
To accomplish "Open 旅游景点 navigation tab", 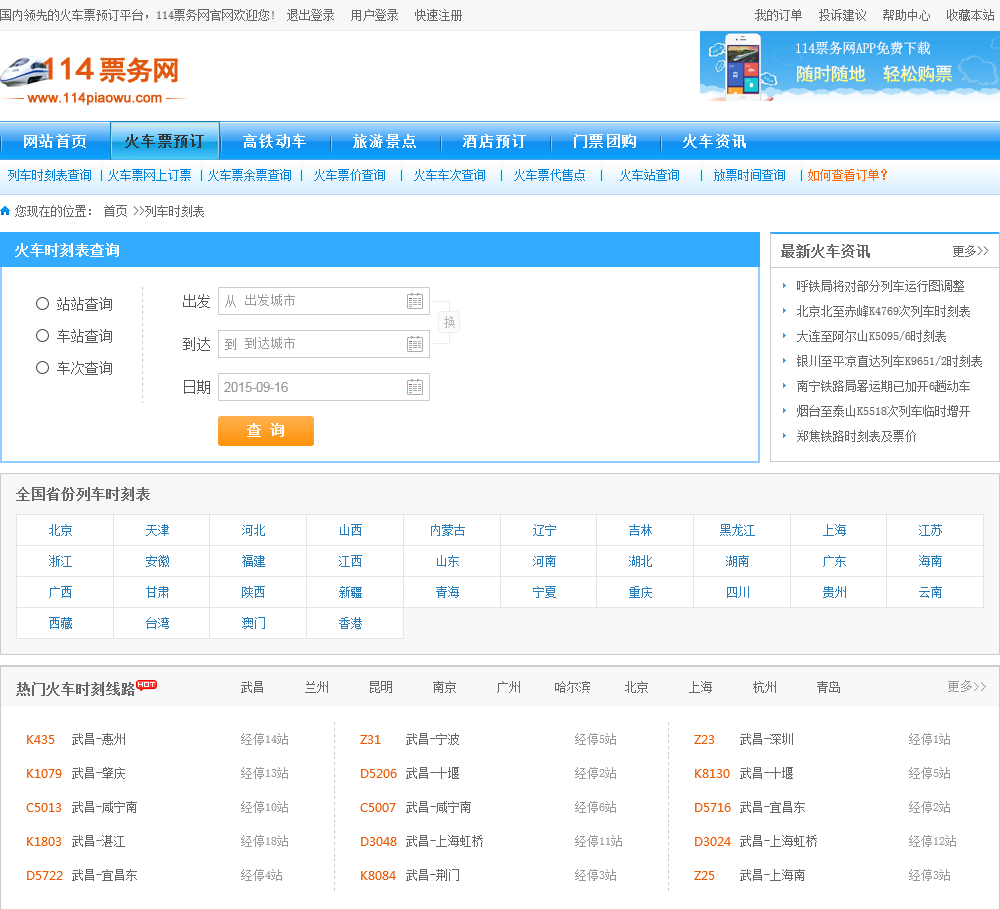I will point(385,141).
